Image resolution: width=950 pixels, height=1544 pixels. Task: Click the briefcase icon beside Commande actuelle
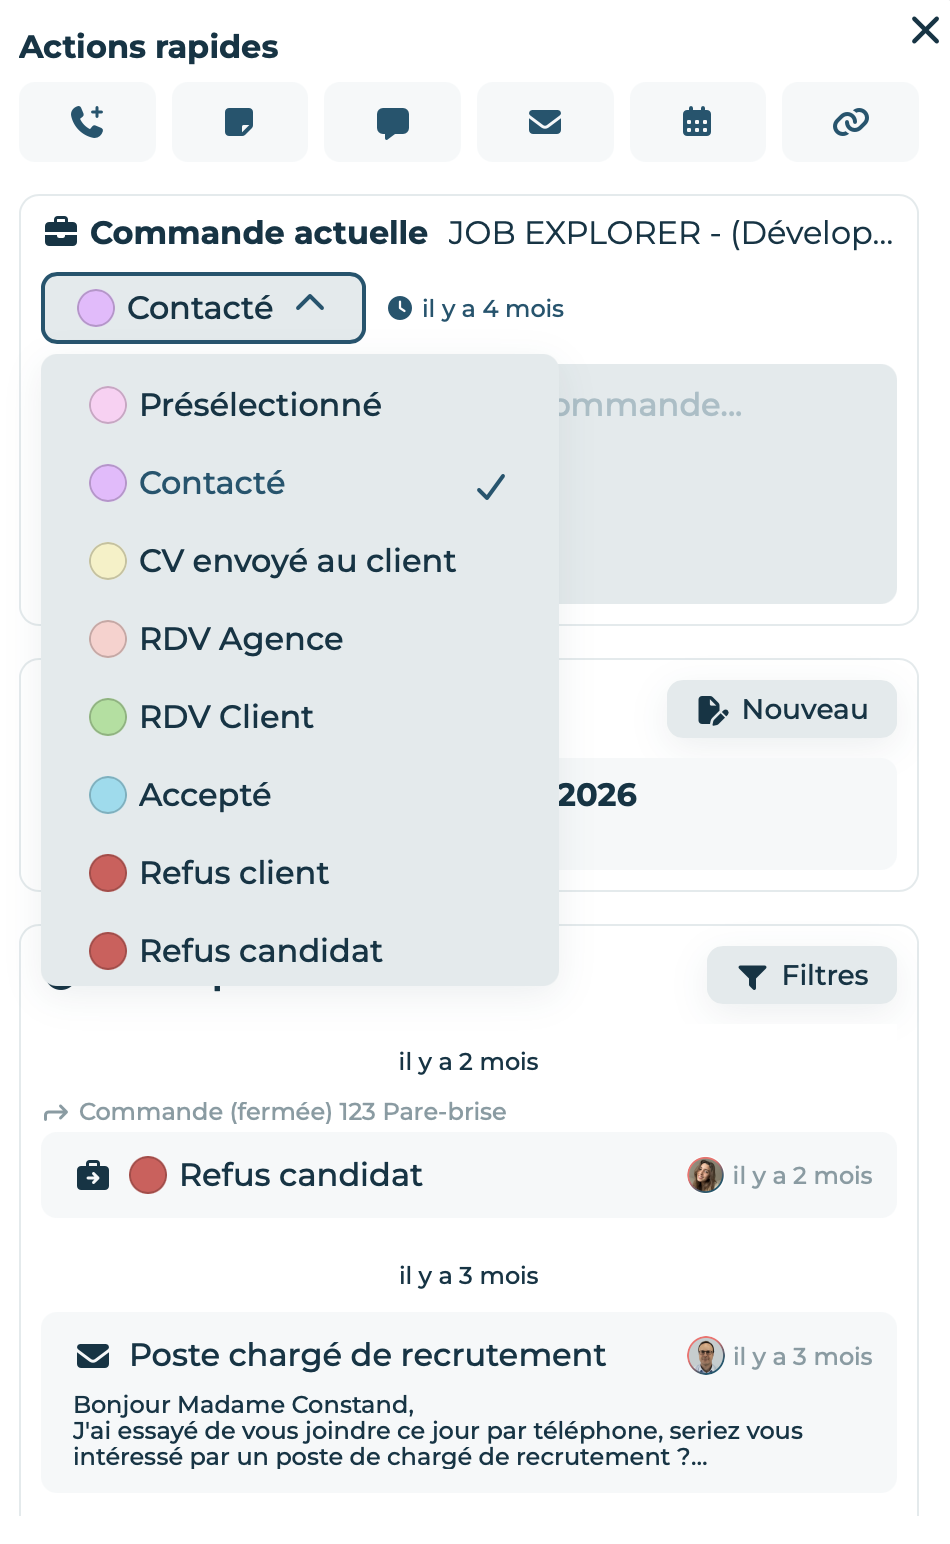61,232
